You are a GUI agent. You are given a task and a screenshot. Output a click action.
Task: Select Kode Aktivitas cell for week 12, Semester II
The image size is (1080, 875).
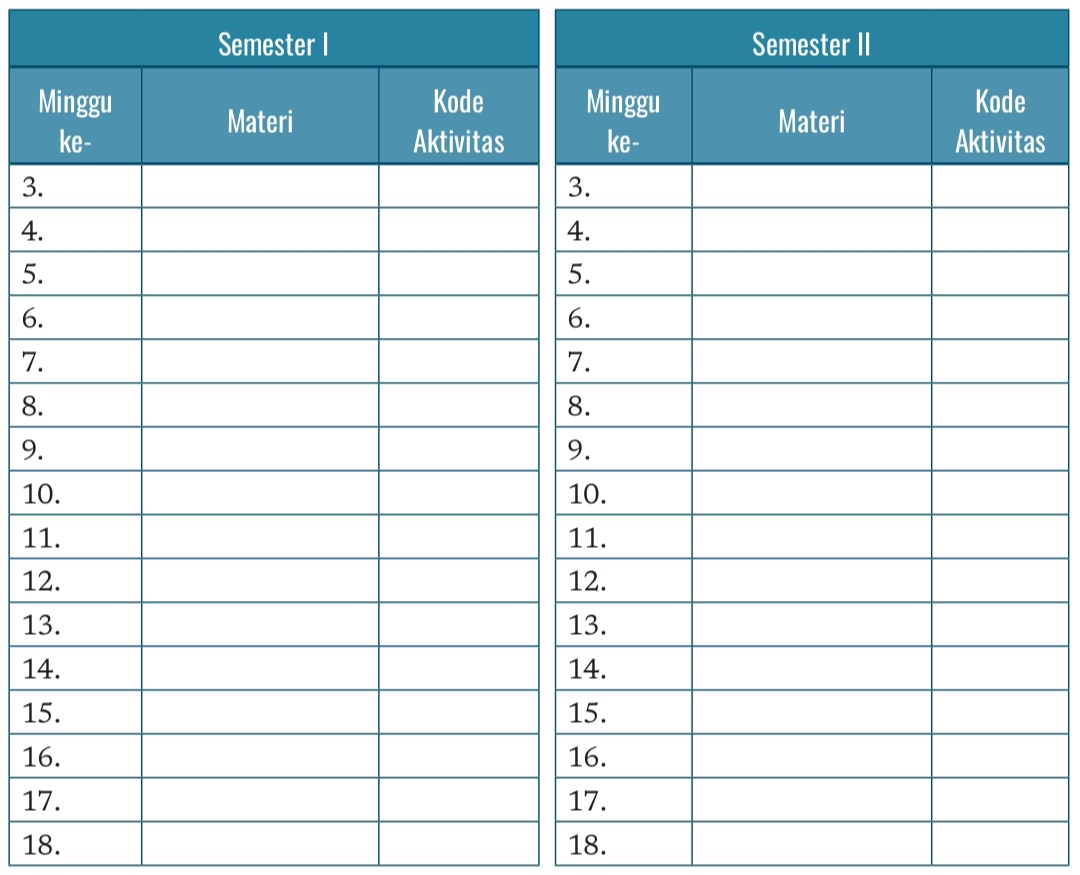1000,581
